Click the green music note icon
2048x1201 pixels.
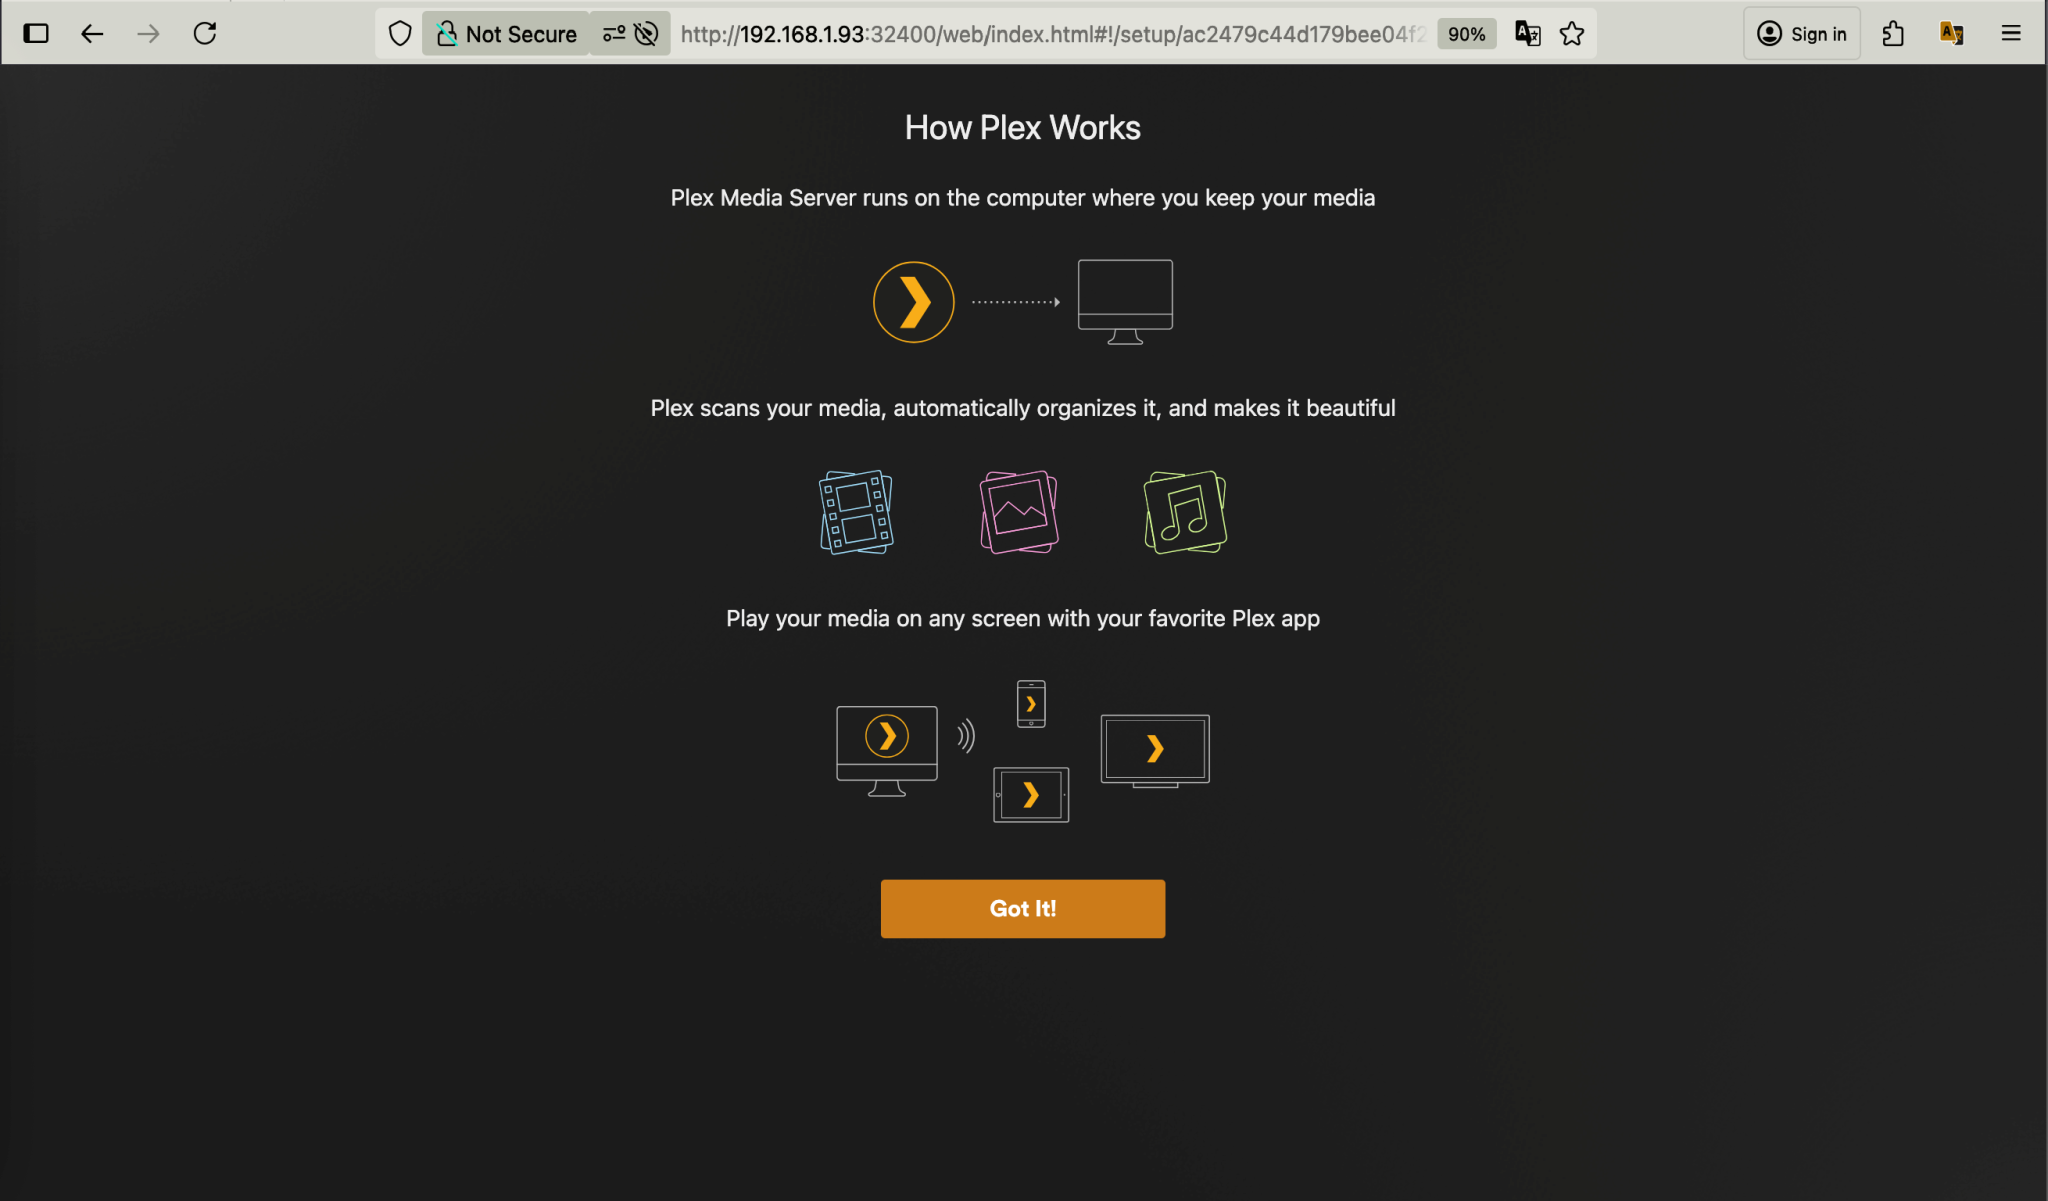pos(1183,512)
